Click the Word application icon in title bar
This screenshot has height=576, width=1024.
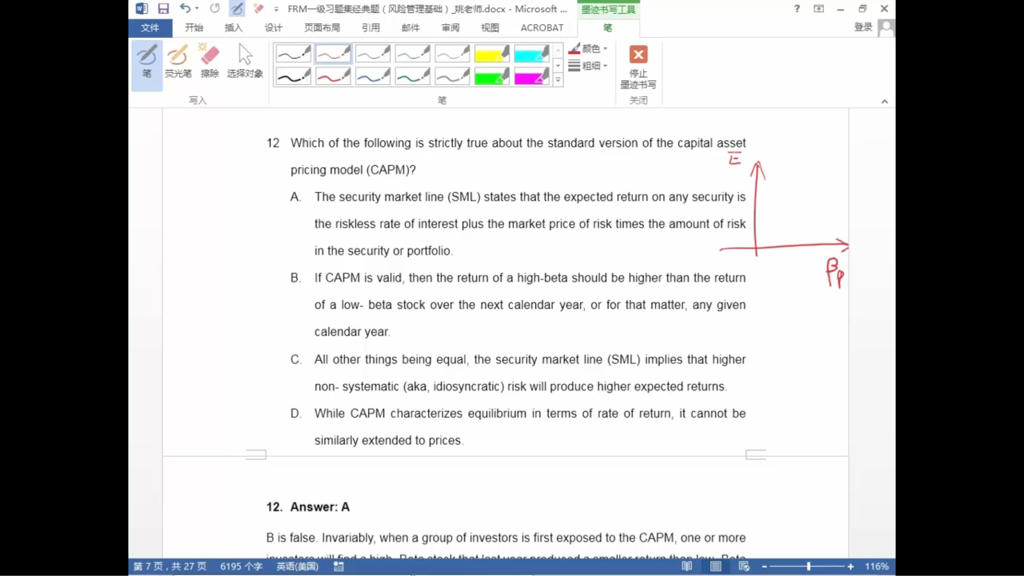pos(142,8)
